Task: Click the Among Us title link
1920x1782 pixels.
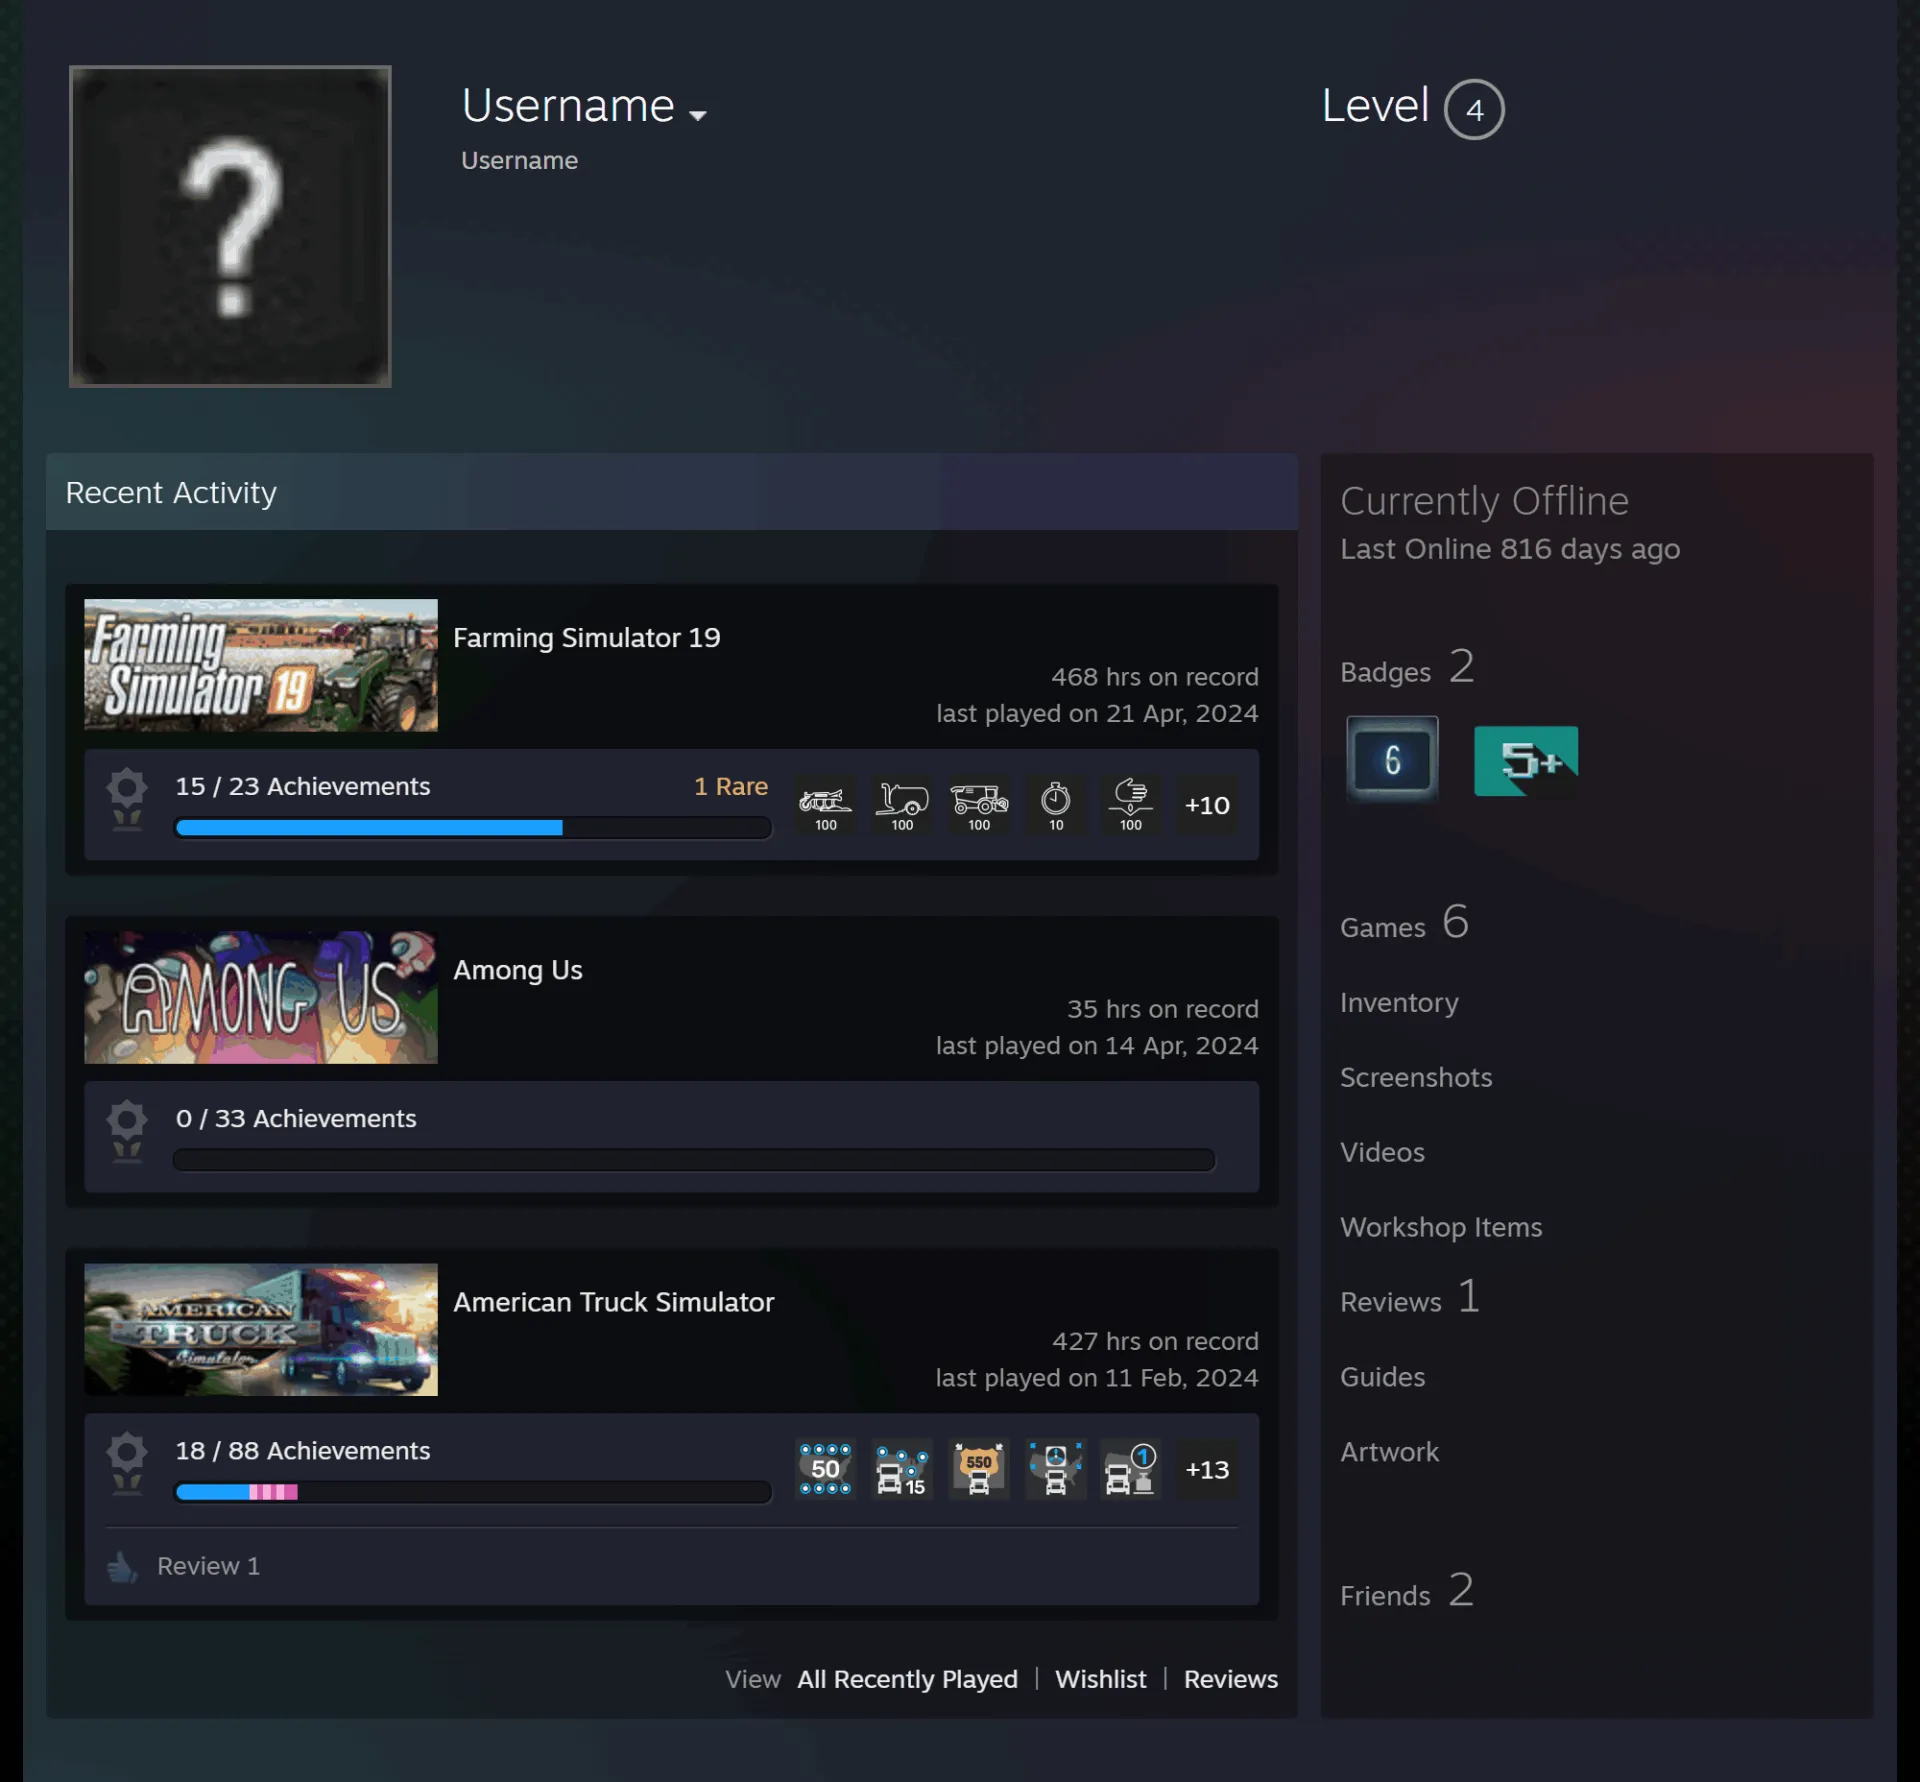Action: click(x=518, y=970)
